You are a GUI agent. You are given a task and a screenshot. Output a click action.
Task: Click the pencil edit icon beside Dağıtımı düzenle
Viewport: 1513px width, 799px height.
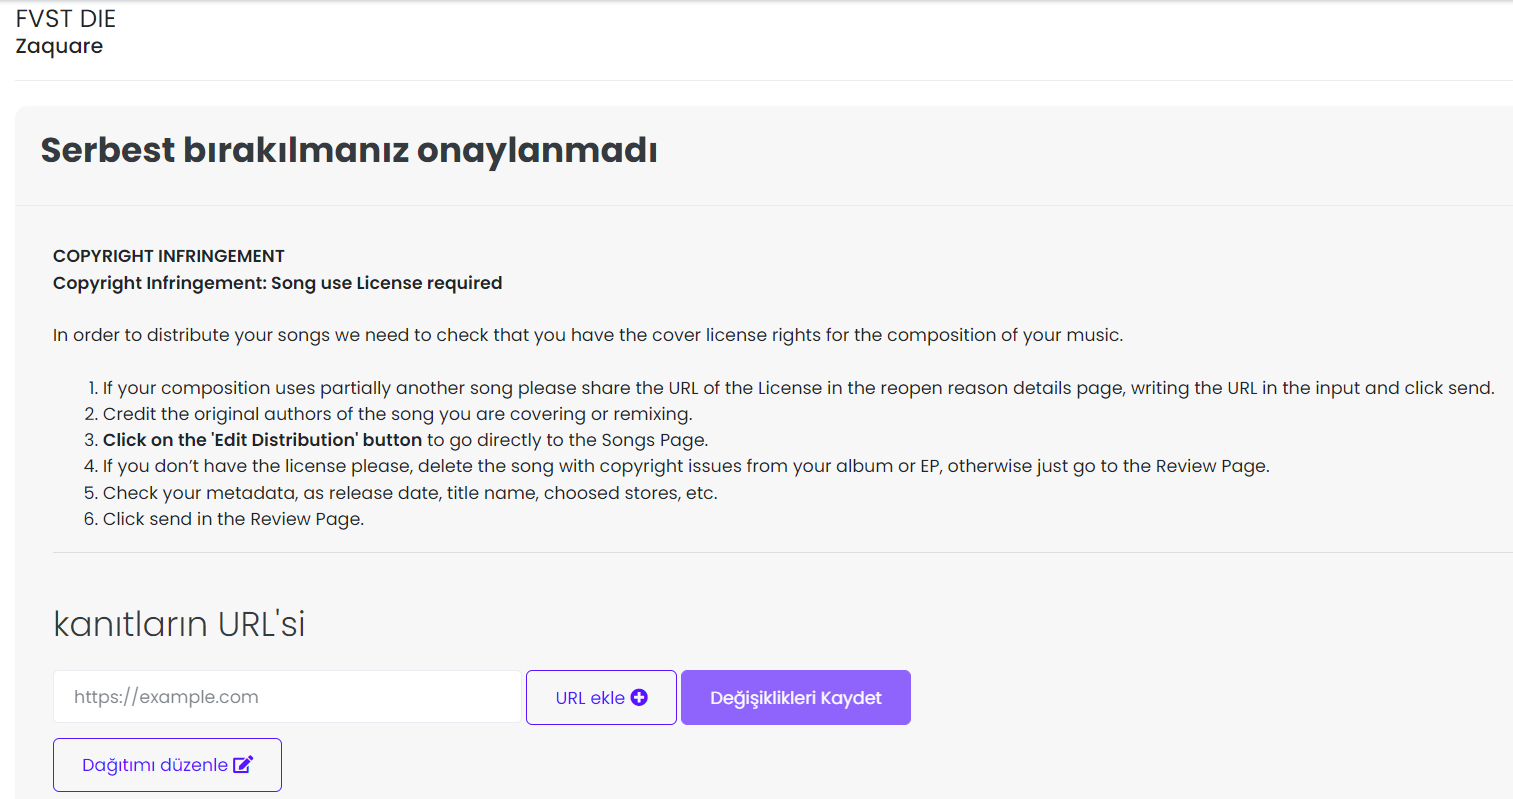[x=243, y=765]
